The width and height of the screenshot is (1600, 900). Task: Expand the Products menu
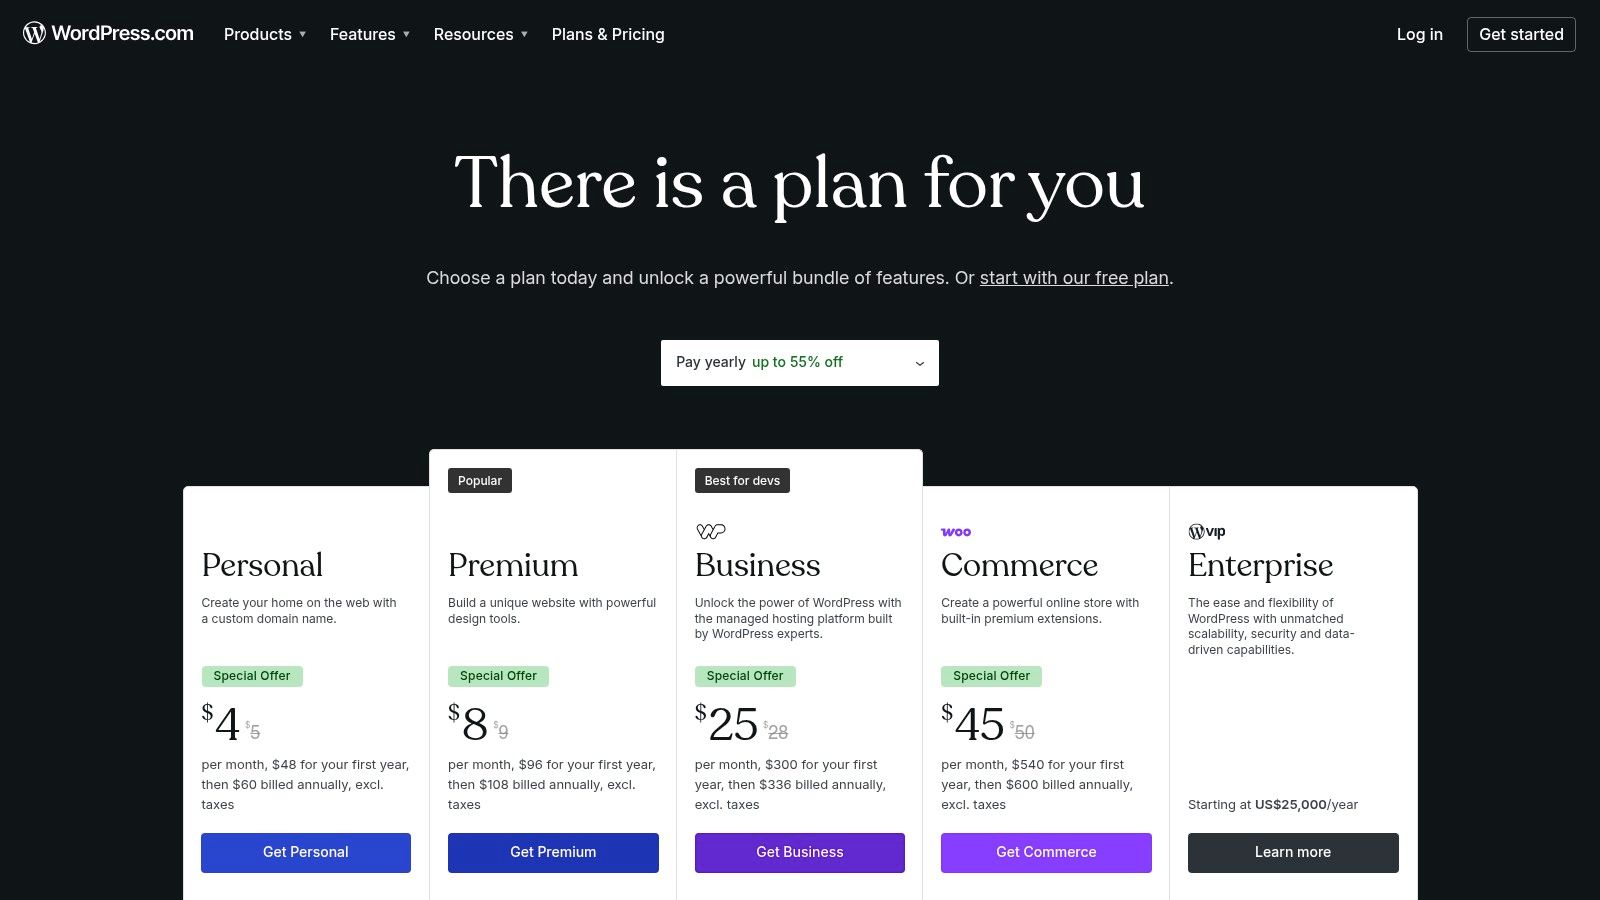point(264,34)
